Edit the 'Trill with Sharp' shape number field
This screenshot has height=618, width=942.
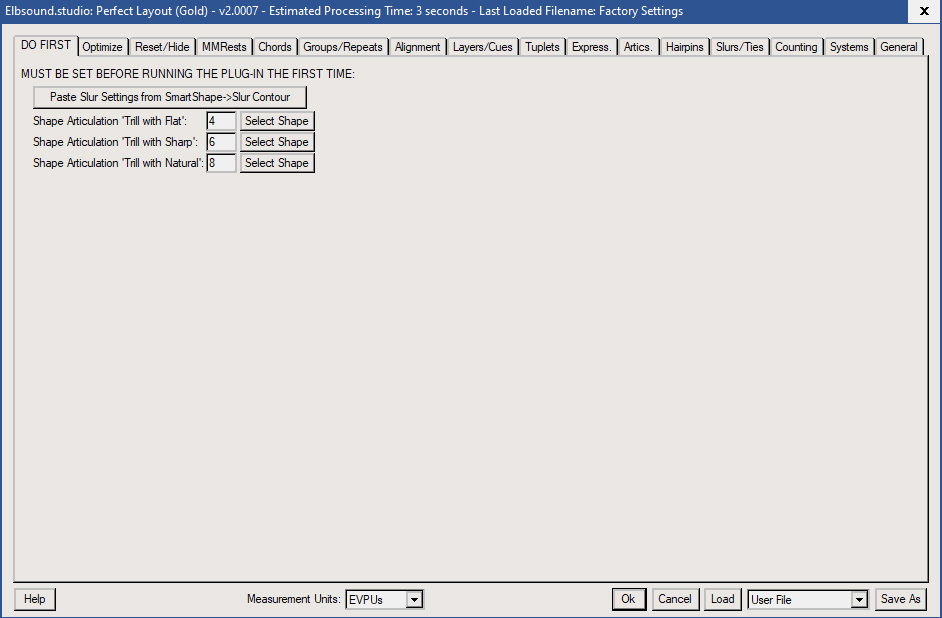pyautogui.click(x=220, y=141)
